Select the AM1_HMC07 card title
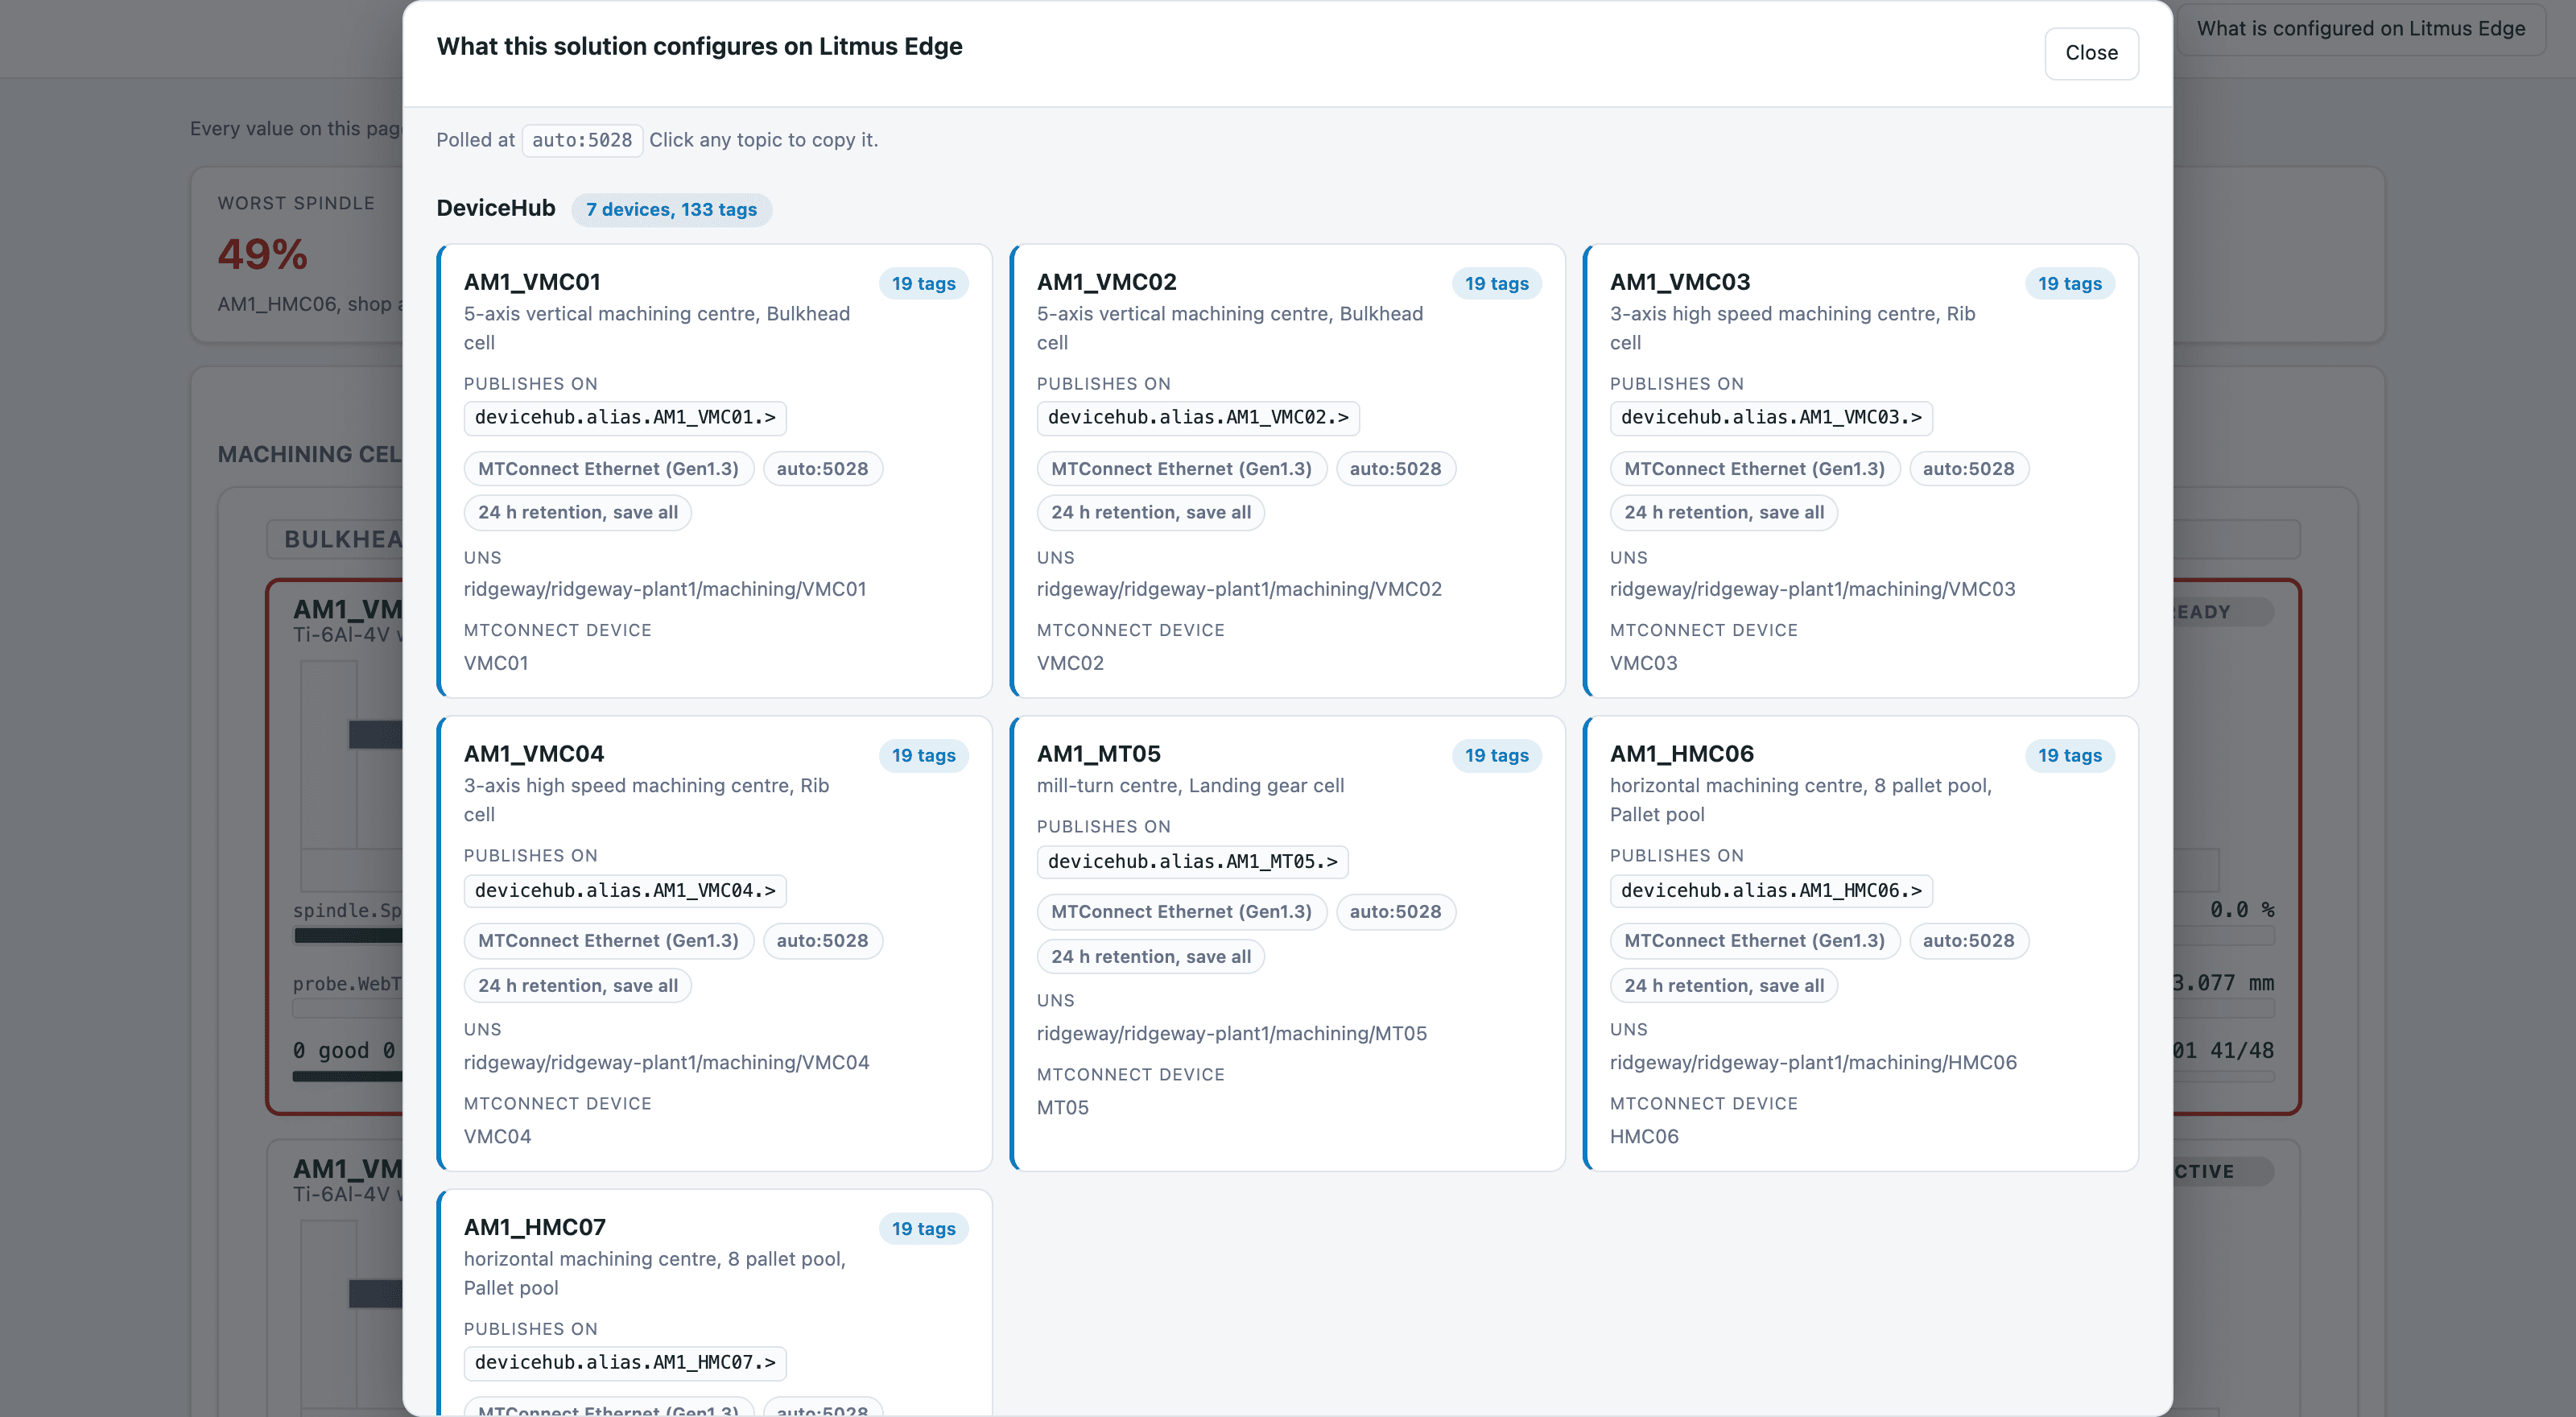Image resolution: width=2576 pixels, height=1417 pixels. tap(534, 1227)
